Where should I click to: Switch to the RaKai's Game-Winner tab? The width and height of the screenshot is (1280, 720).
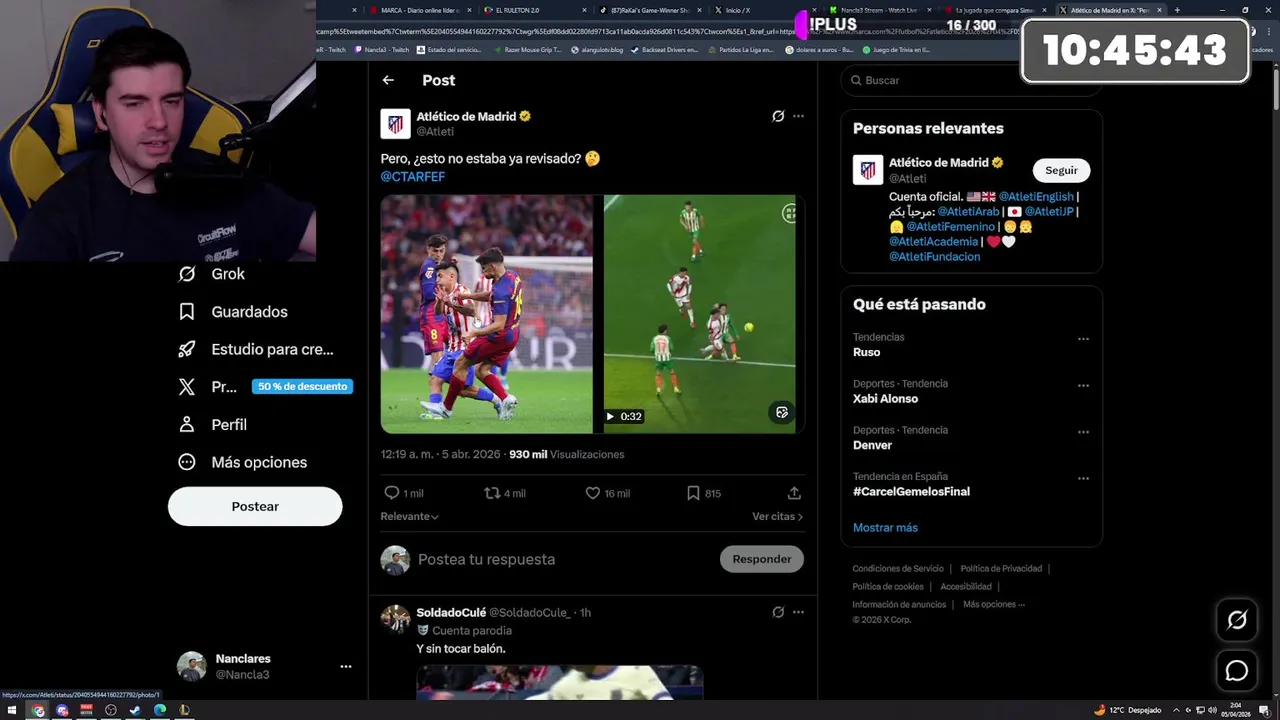tap(650, 10)
